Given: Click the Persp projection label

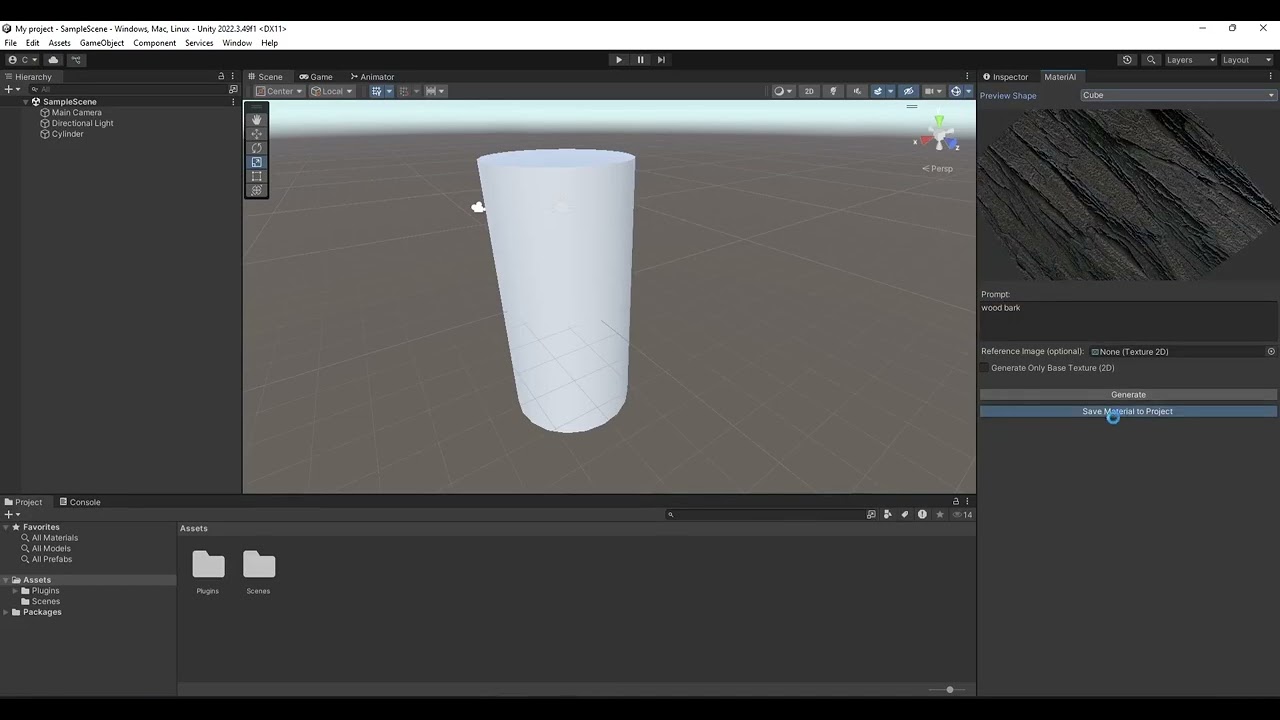Looking at the screenshot, I should point(938,169).
